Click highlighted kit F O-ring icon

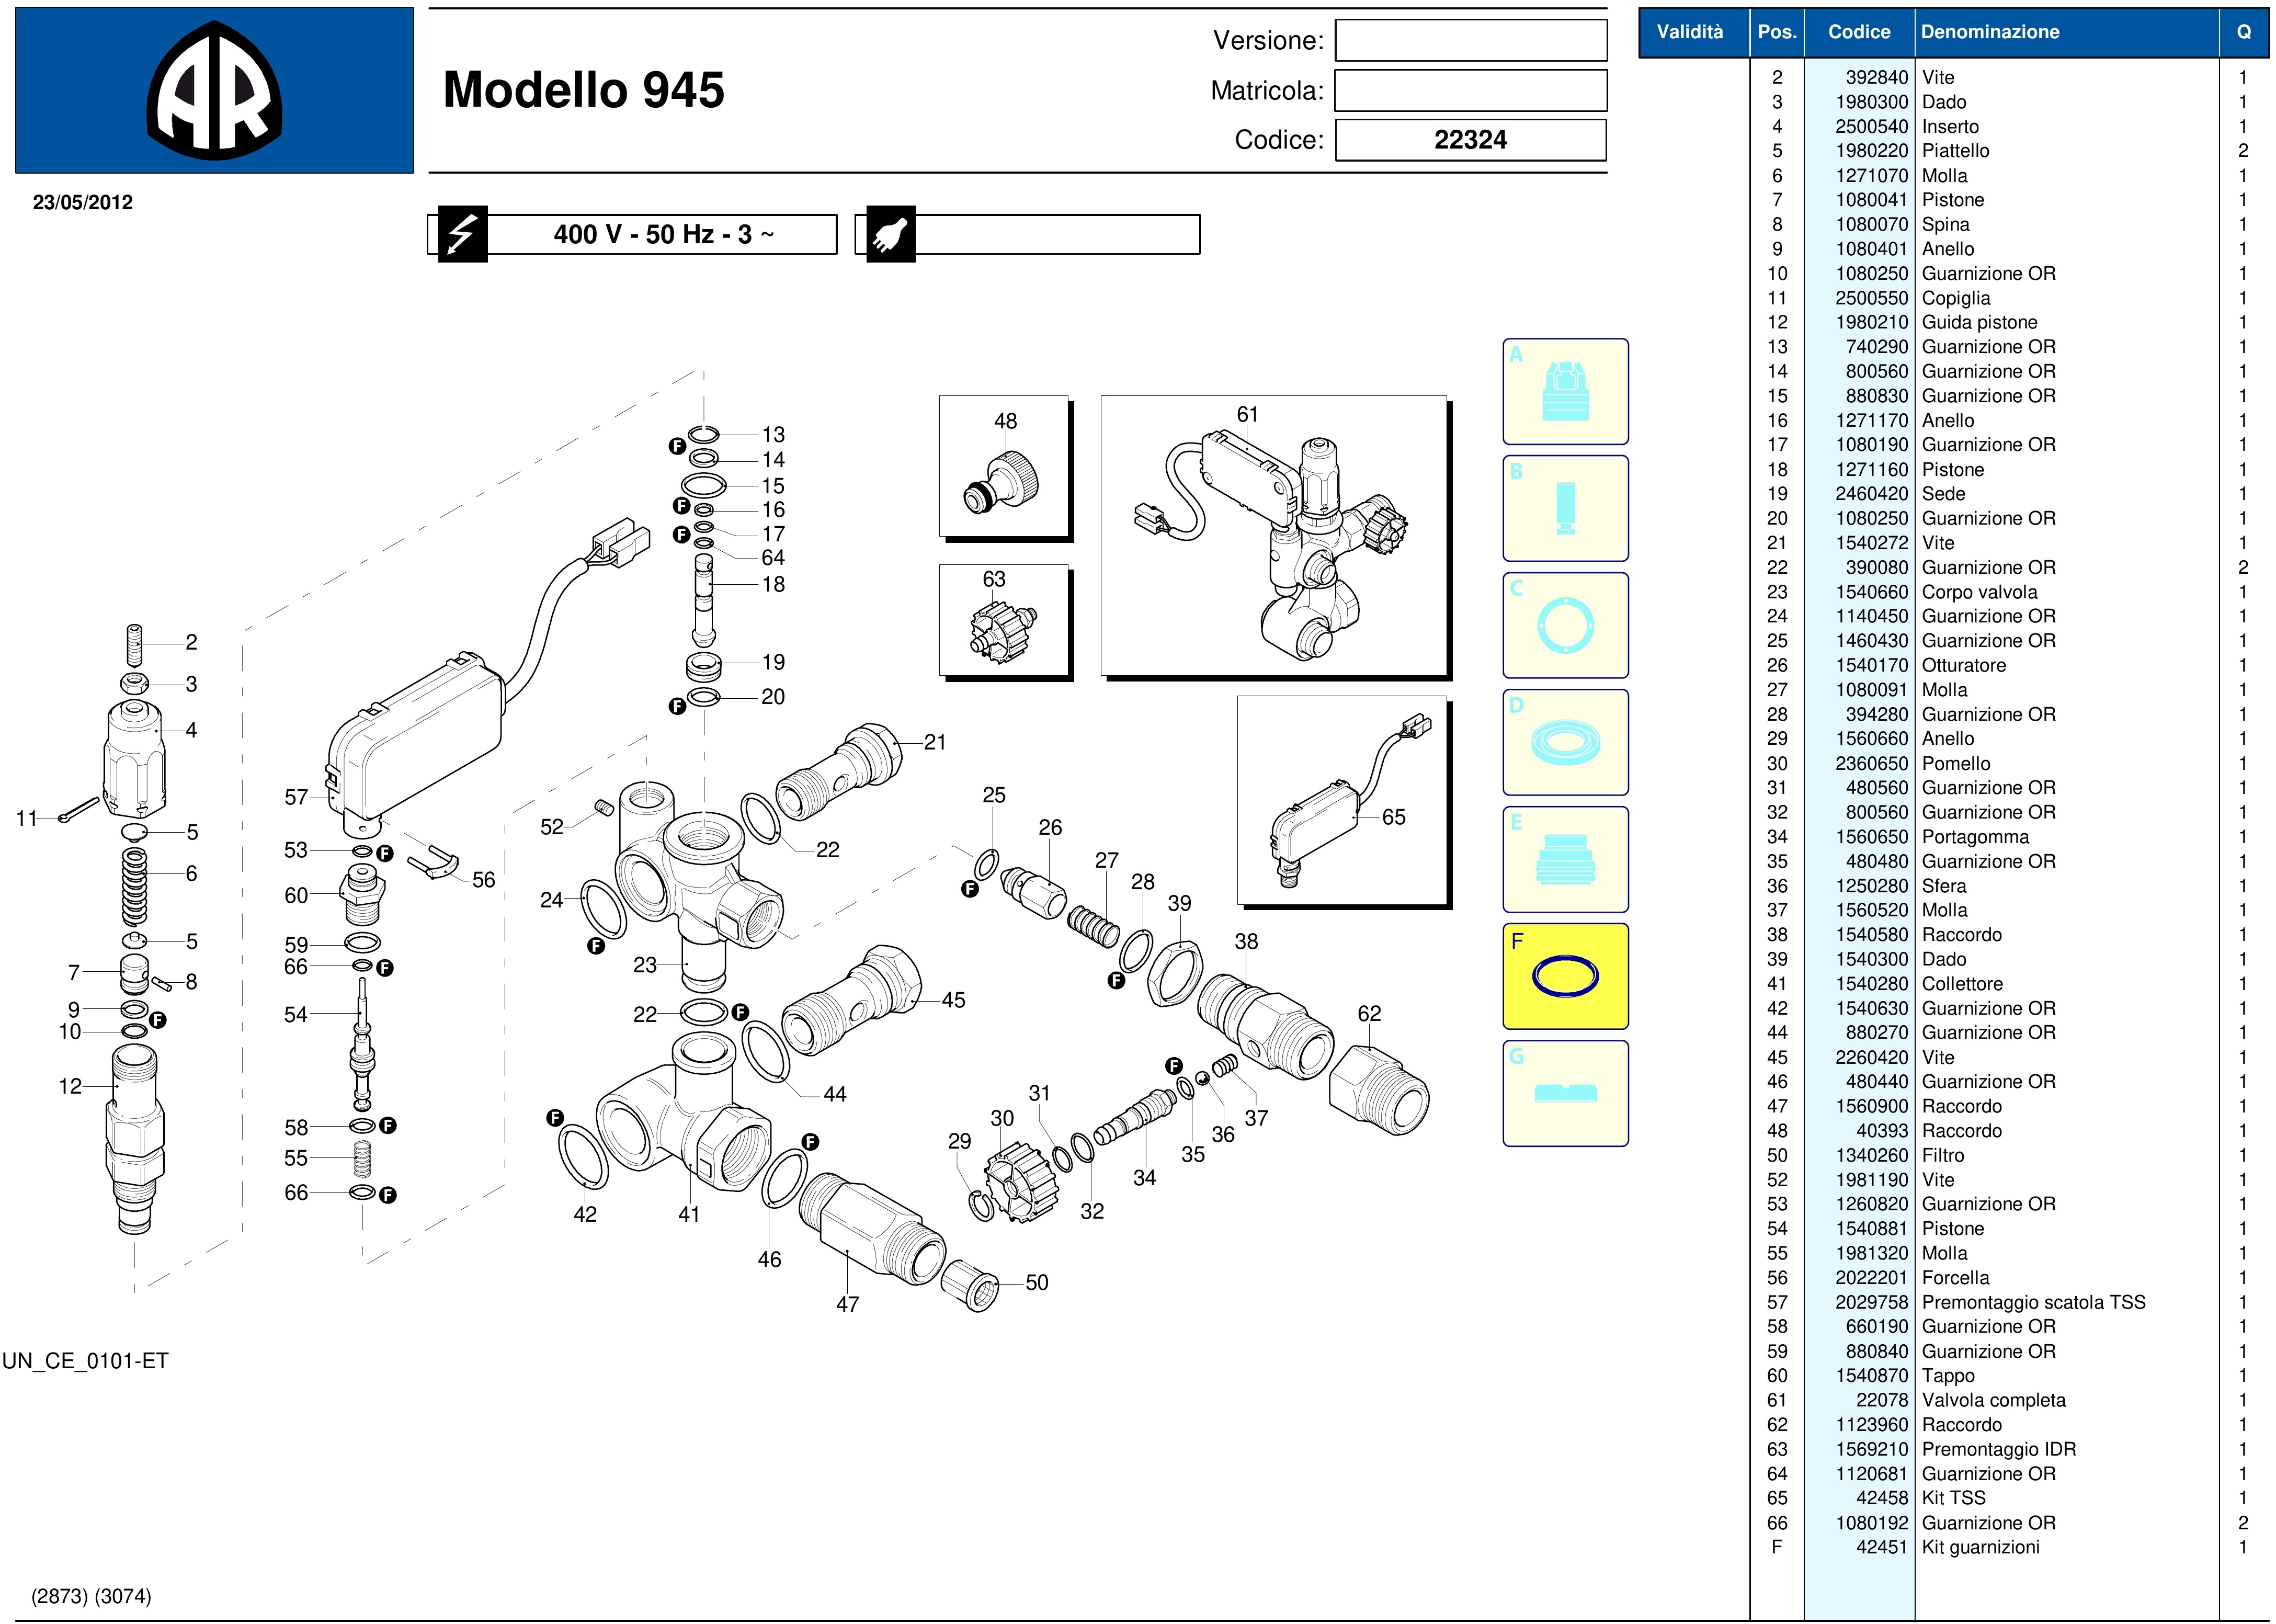(x=1565, y=976)
